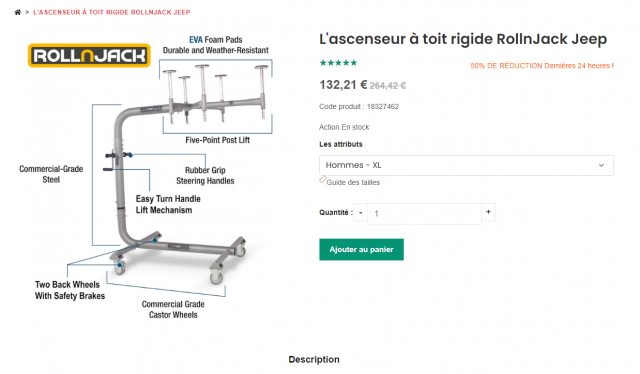
Task: Decrease quantity with minus button
Action: point(360,212)
